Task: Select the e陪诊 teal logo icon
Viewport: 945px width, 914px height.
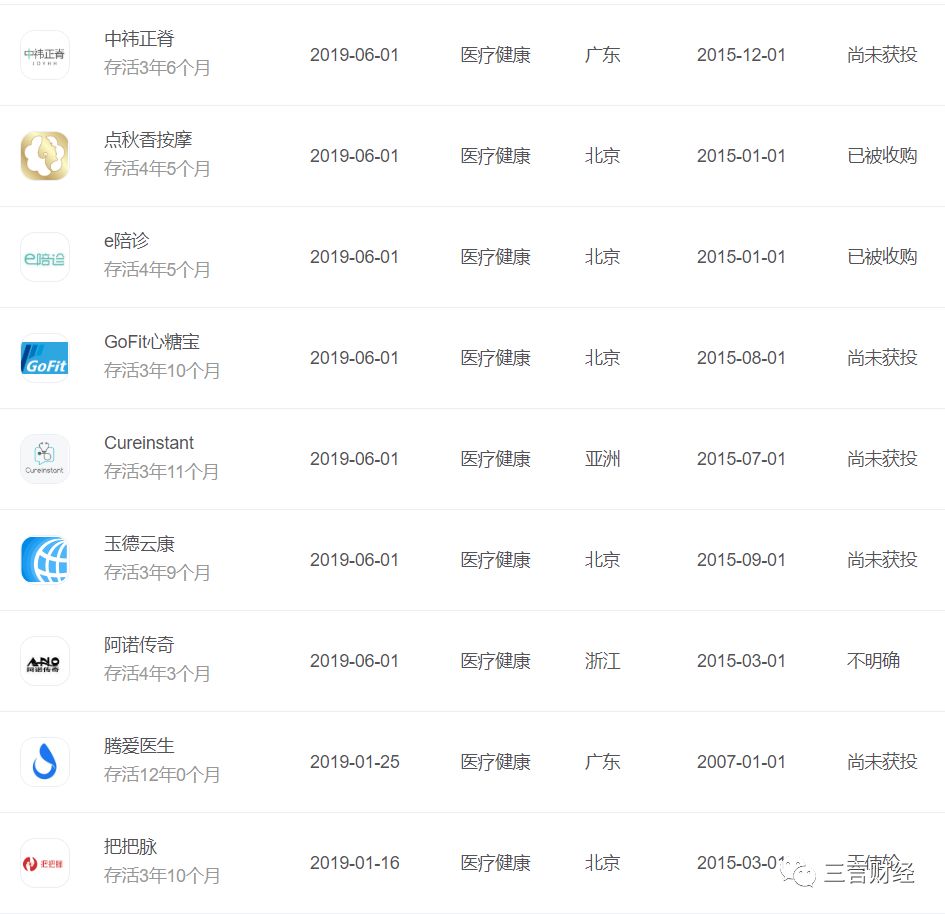Action: point(45,257)
